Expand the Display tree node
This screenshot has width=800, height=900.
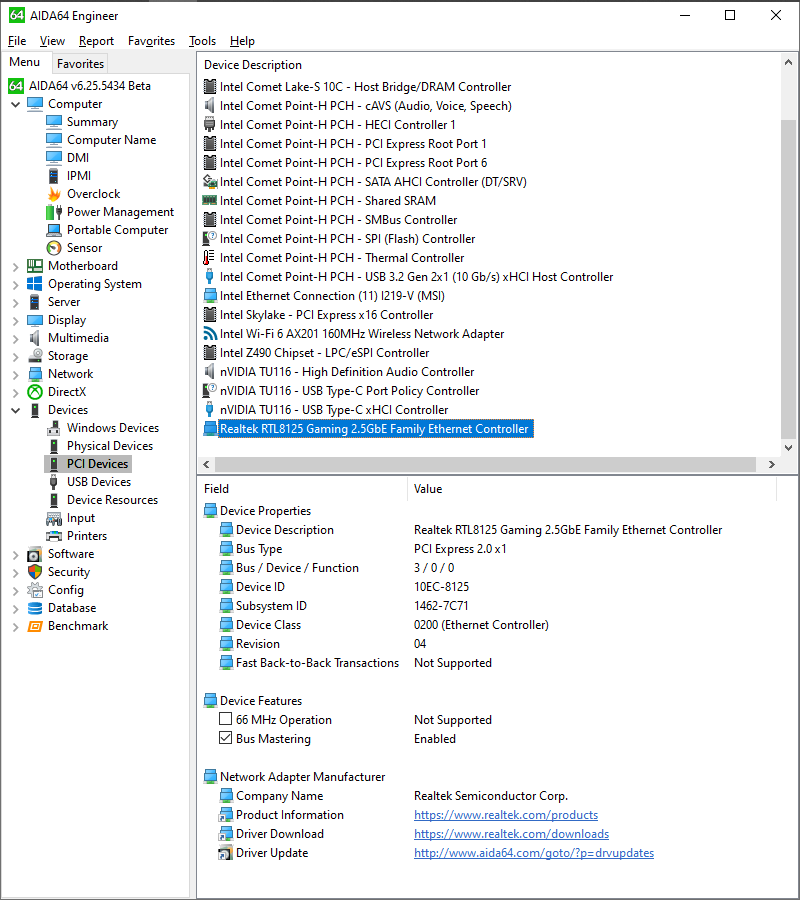pos(15,320)
